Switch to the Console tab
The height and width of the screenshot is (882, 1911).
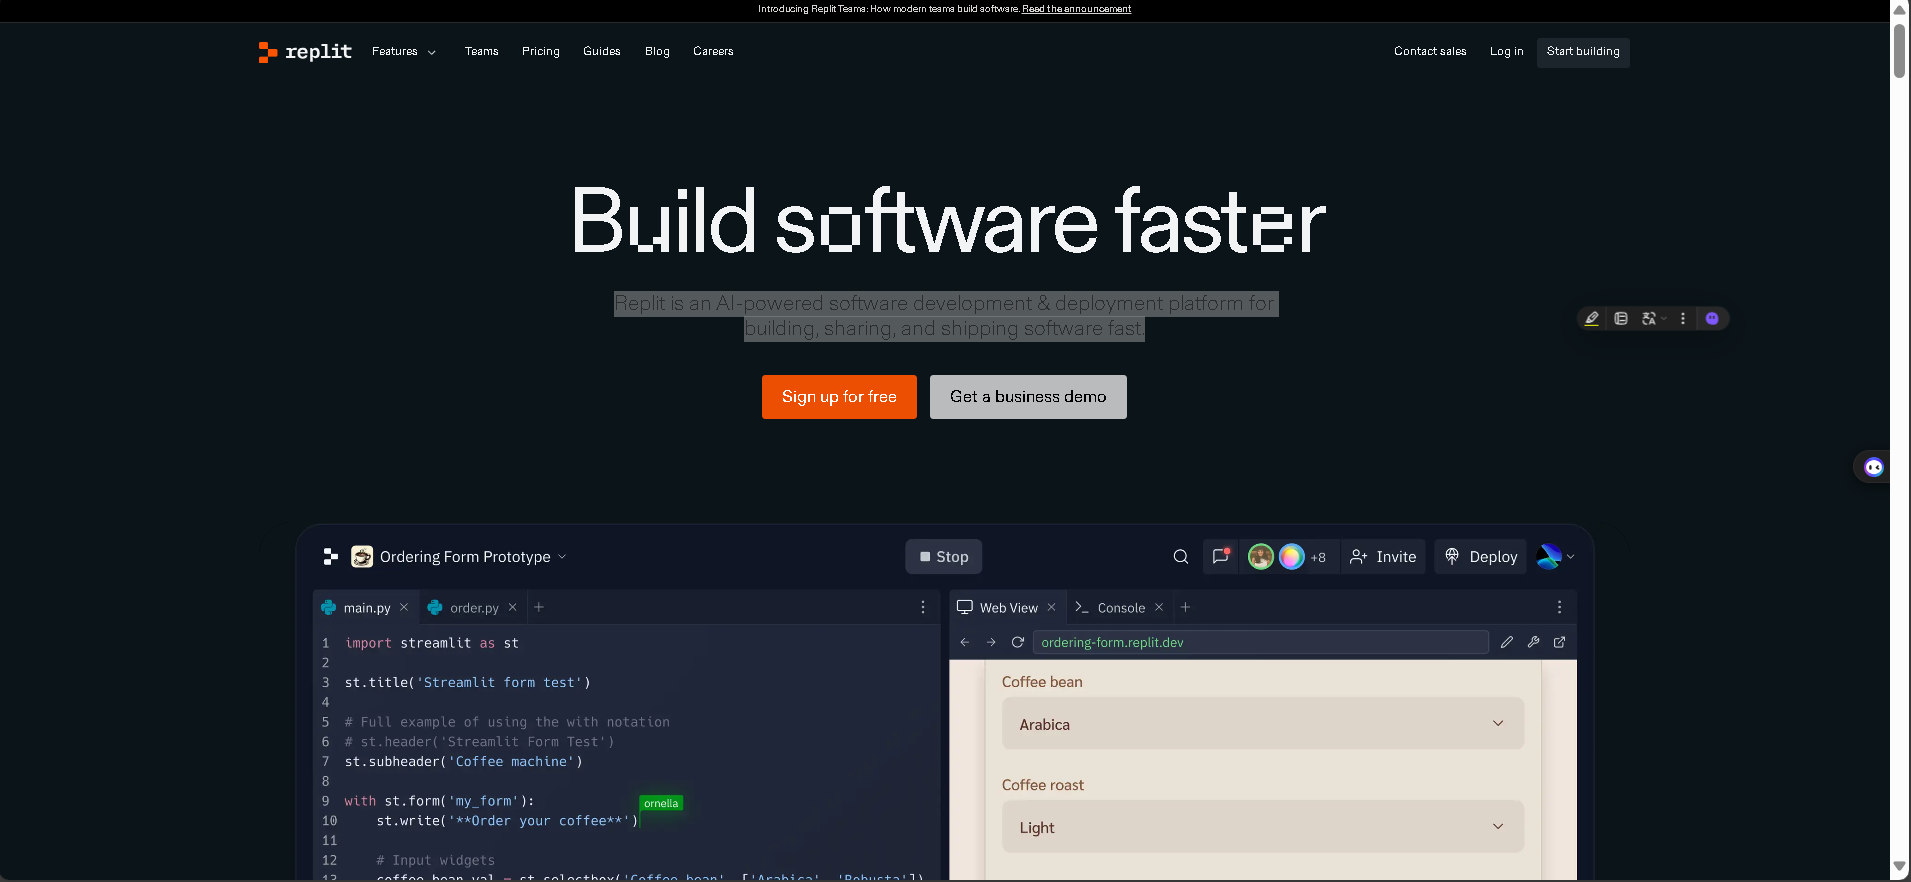pyautogui.click(x=1121, y=607)
